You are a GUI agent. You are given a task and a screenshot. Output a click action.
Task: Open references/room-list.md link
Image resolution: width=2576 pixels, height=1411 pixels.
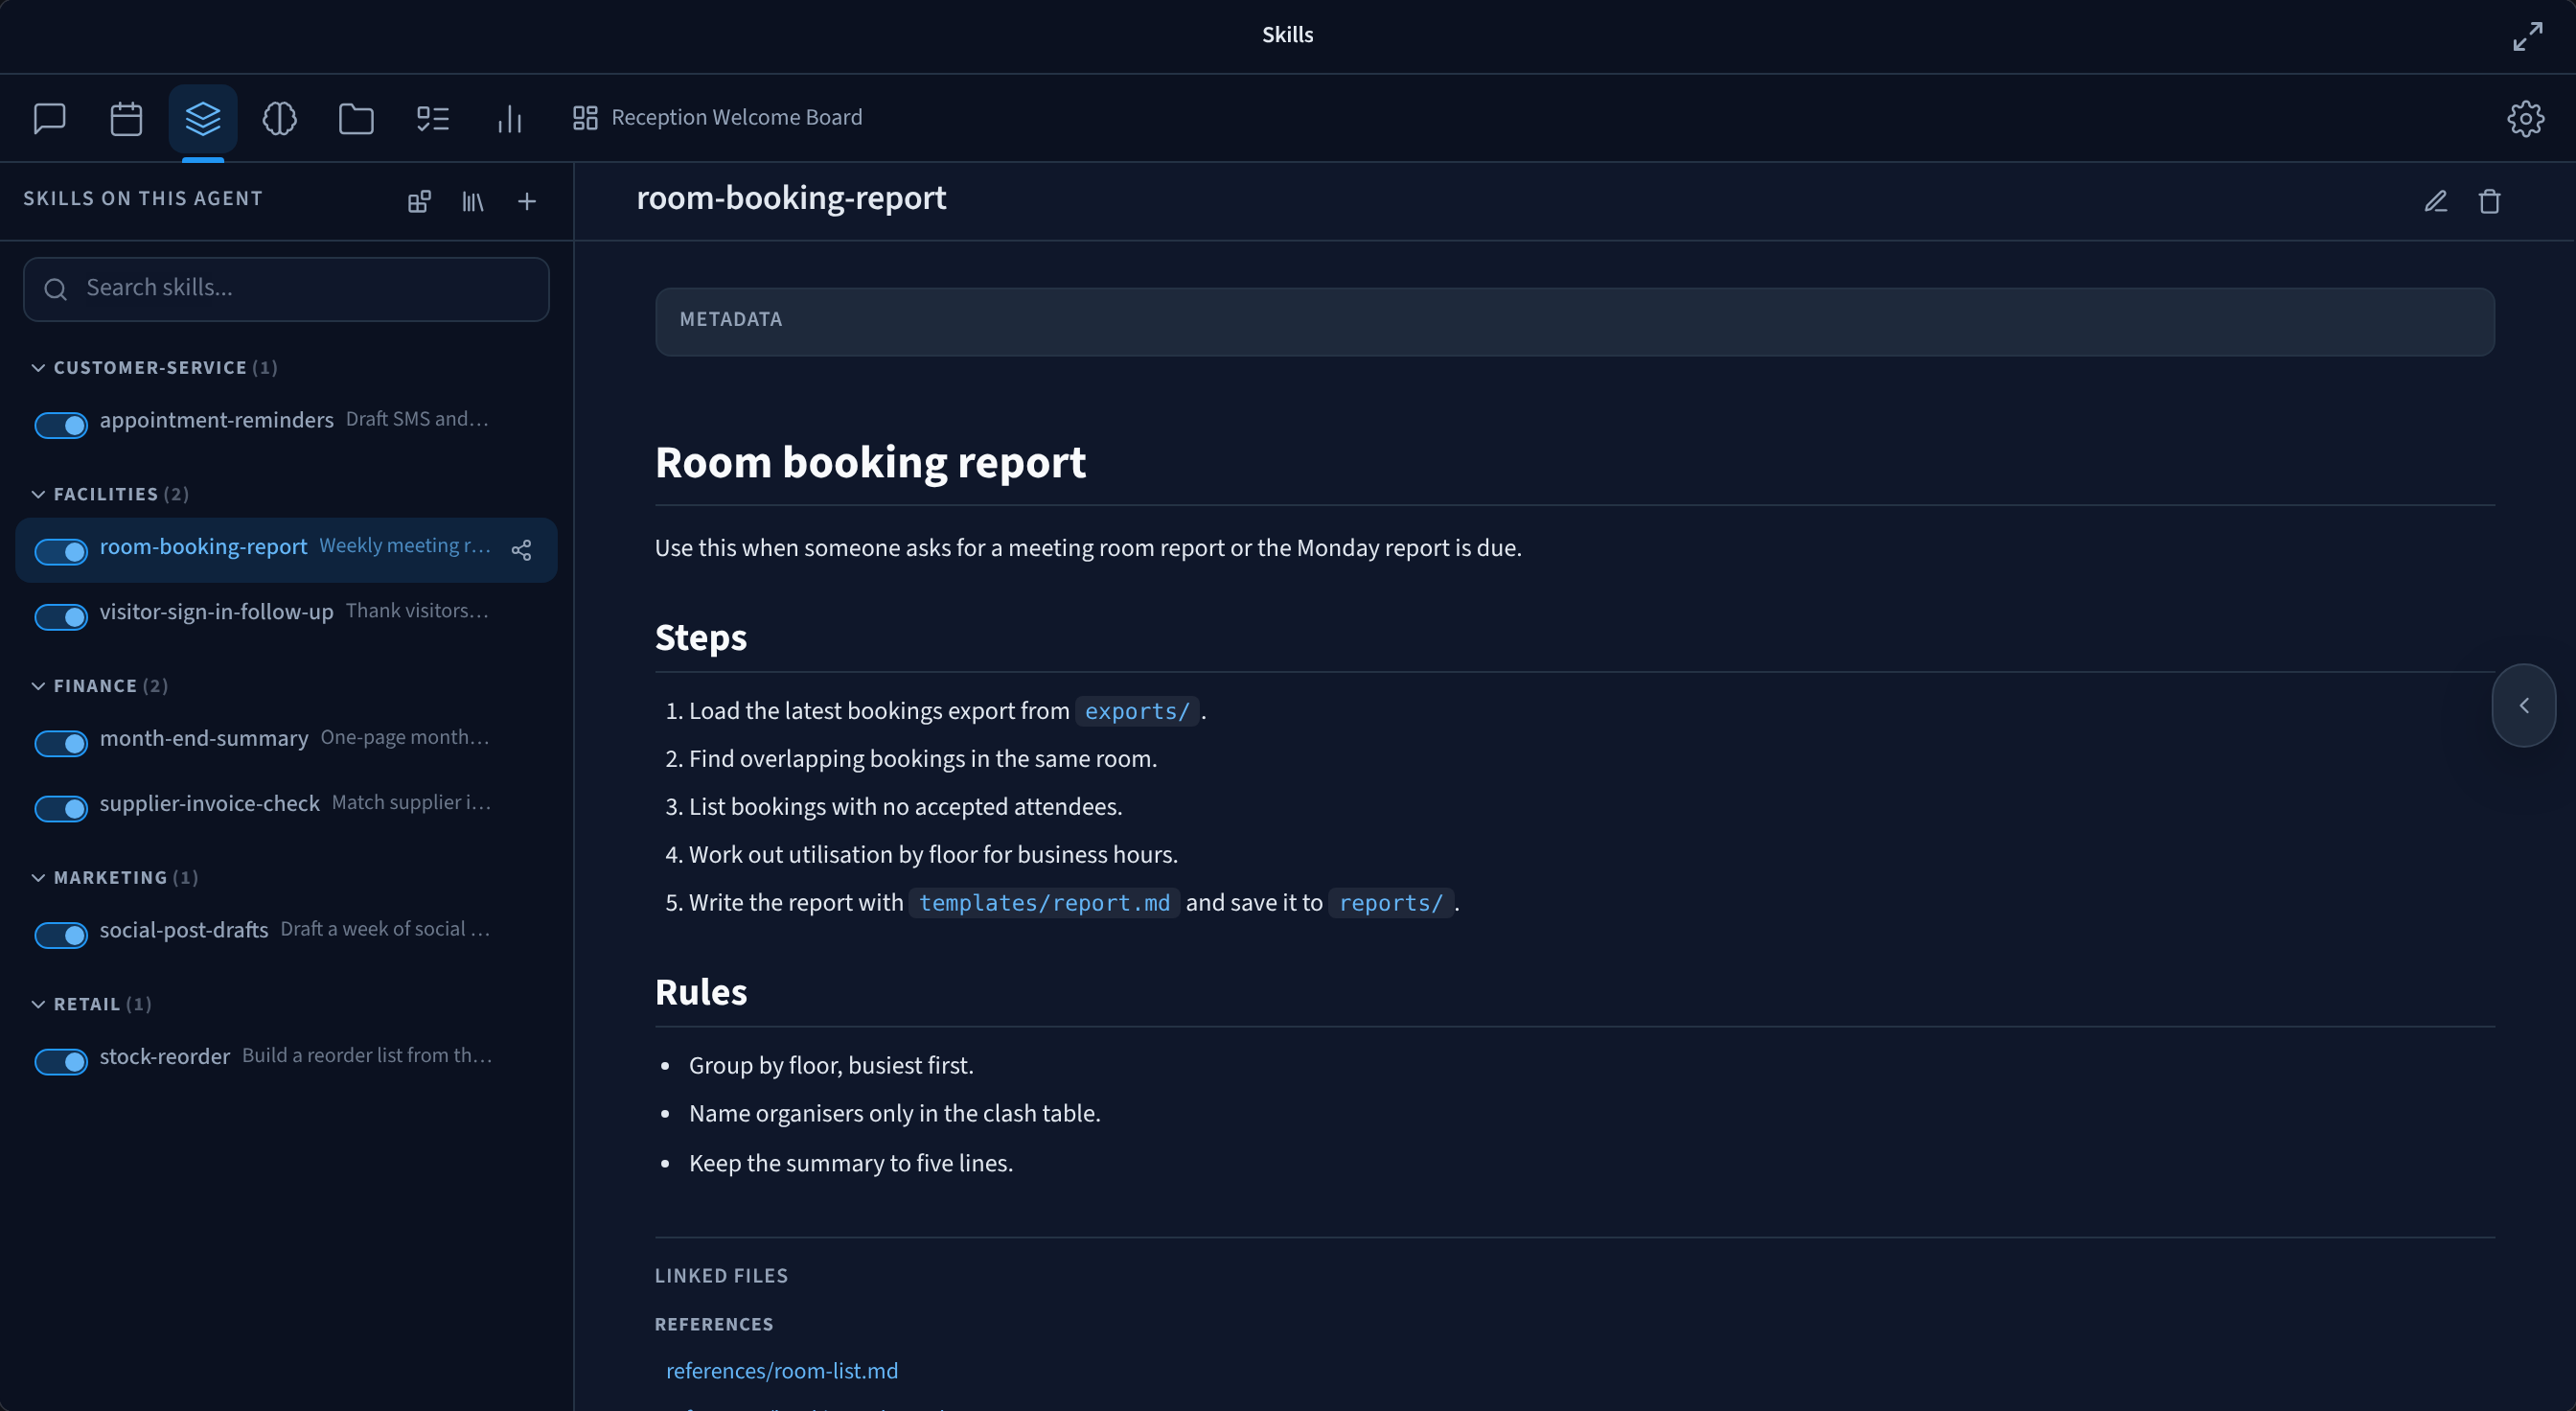(781, 1370)
